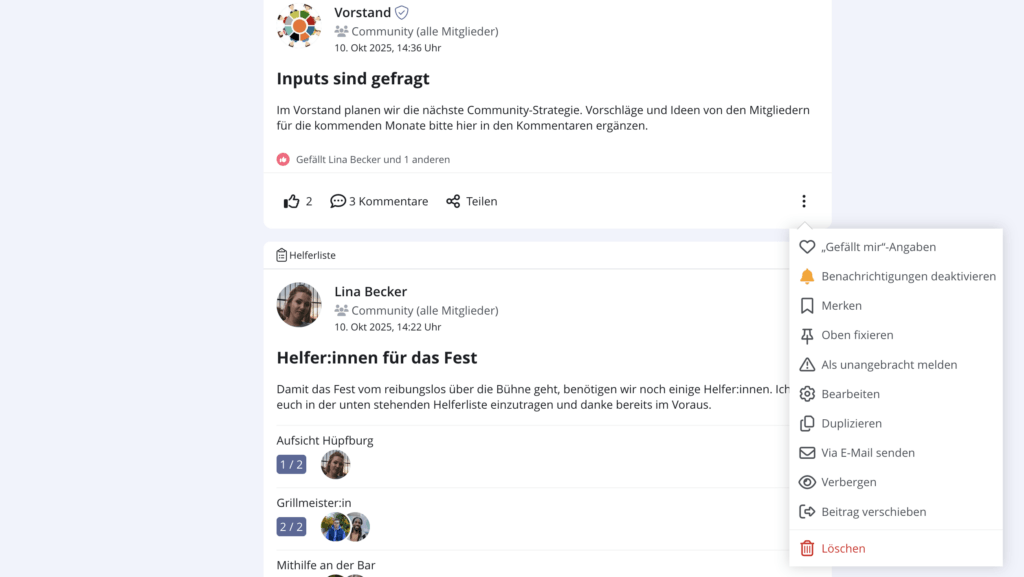Open the "Gefällt mir"-Angaben via heart icon
Screen dimensions: 1024x577
pos(806,246)
